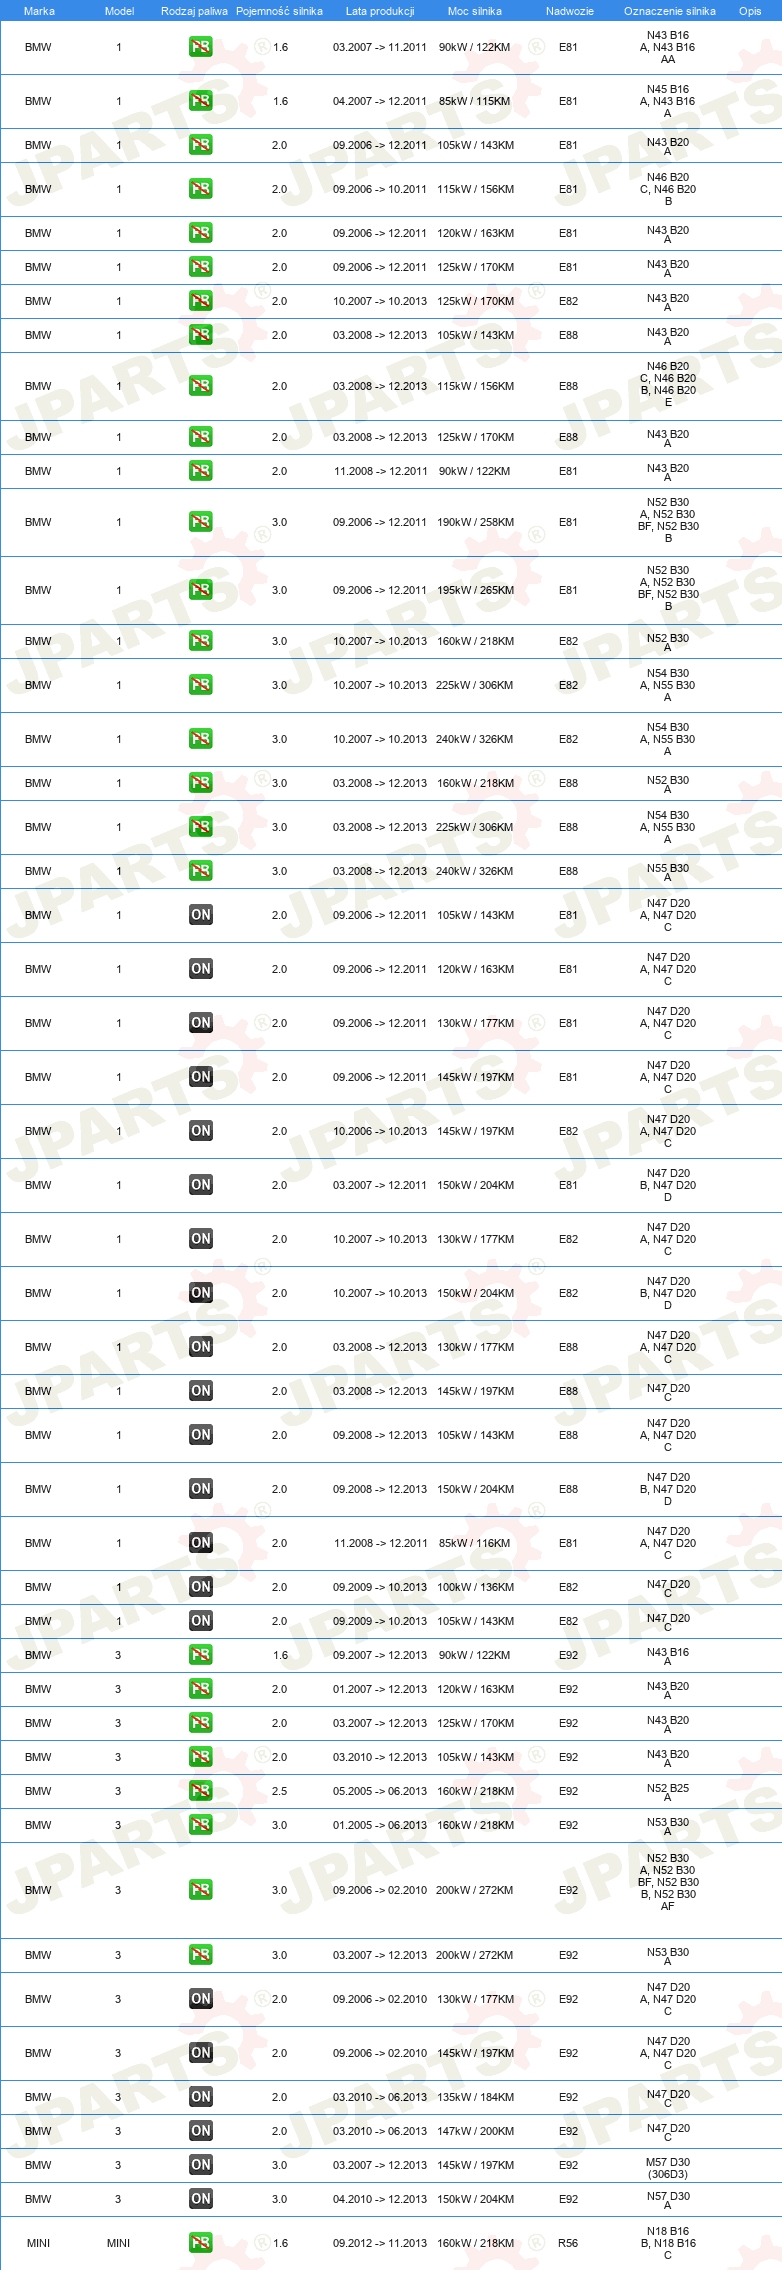This screenshot has width=782, height=2270.
Task: Click diesel ON icon in 147kW/200KM row
Action: point(201,2131)
